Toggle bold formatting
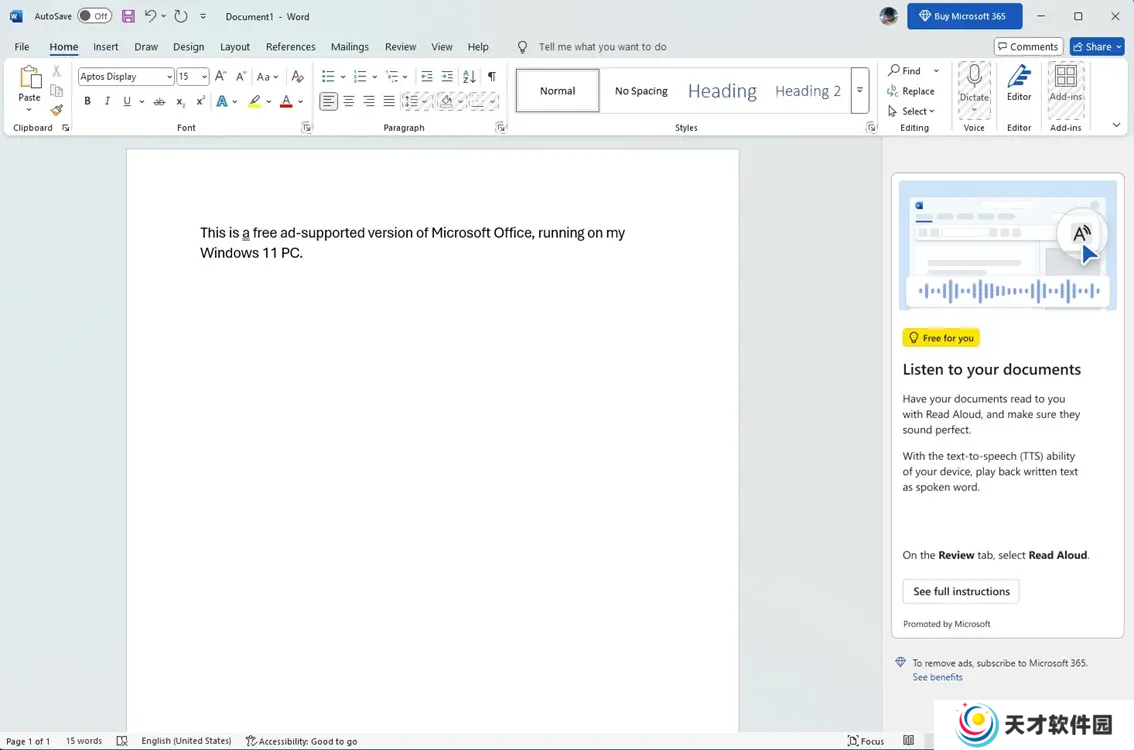Screen dimensions: 1134x750 pyautogui.click(x=88, y=101)
